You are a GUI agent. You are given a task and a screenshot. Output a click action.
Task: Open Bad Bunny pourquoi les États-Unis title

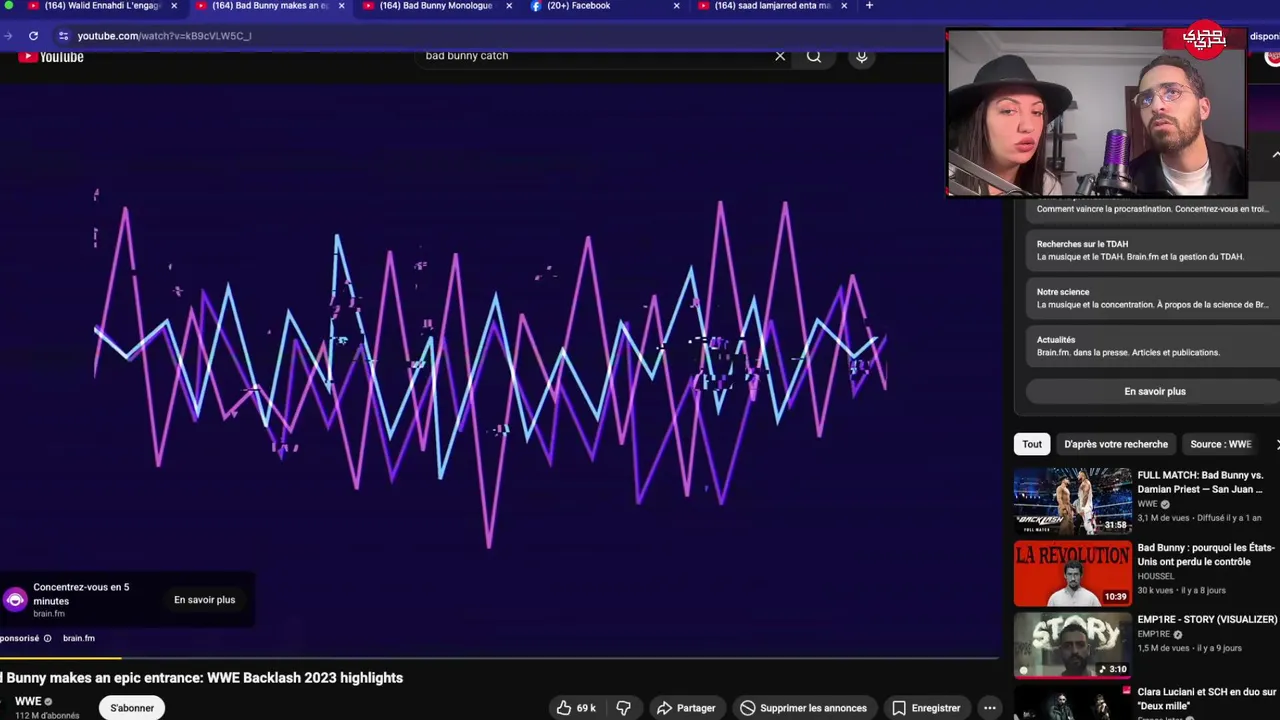coord(1206,554)
